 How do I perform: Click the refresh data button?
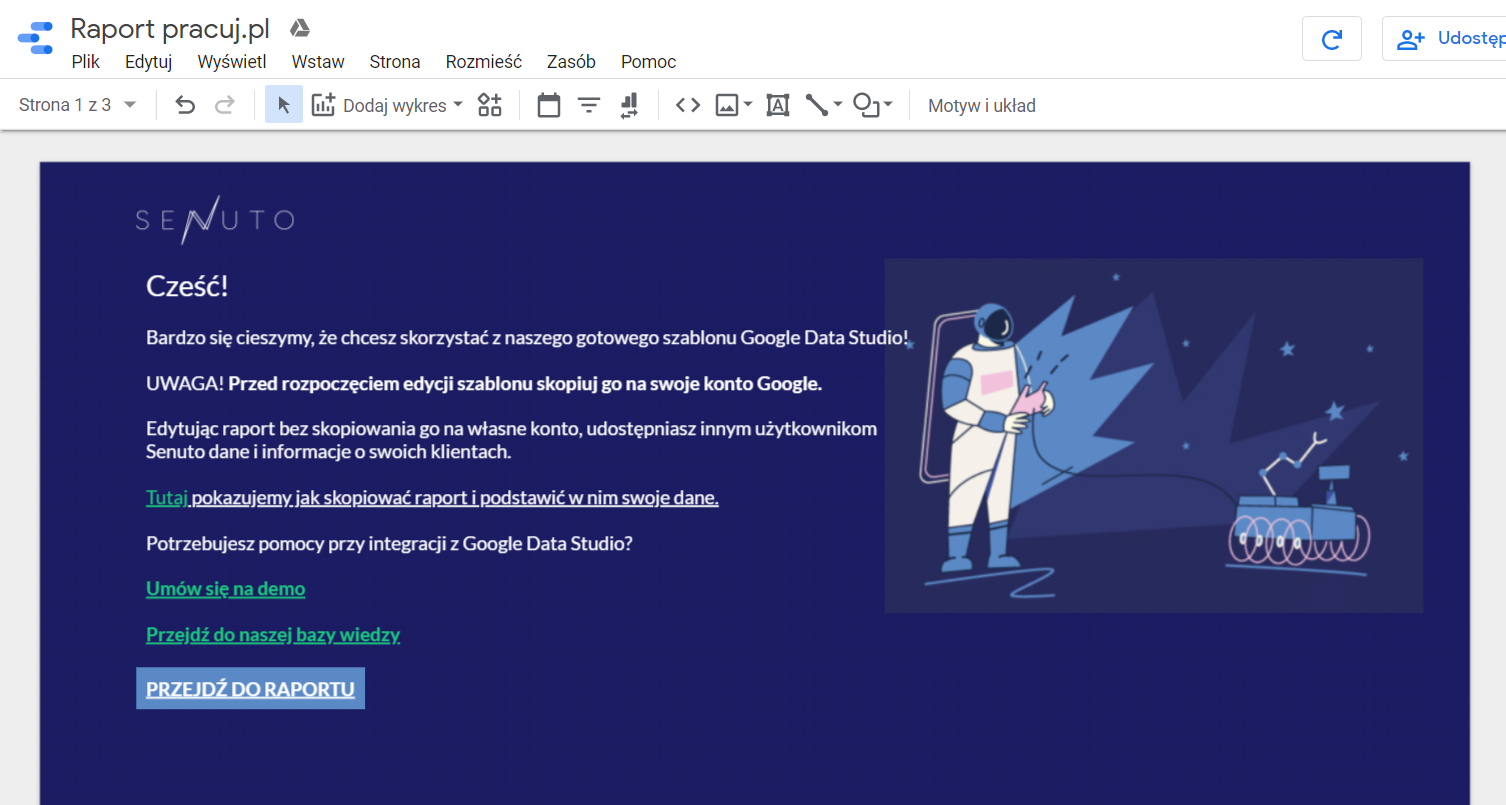tap(1331, 39)
